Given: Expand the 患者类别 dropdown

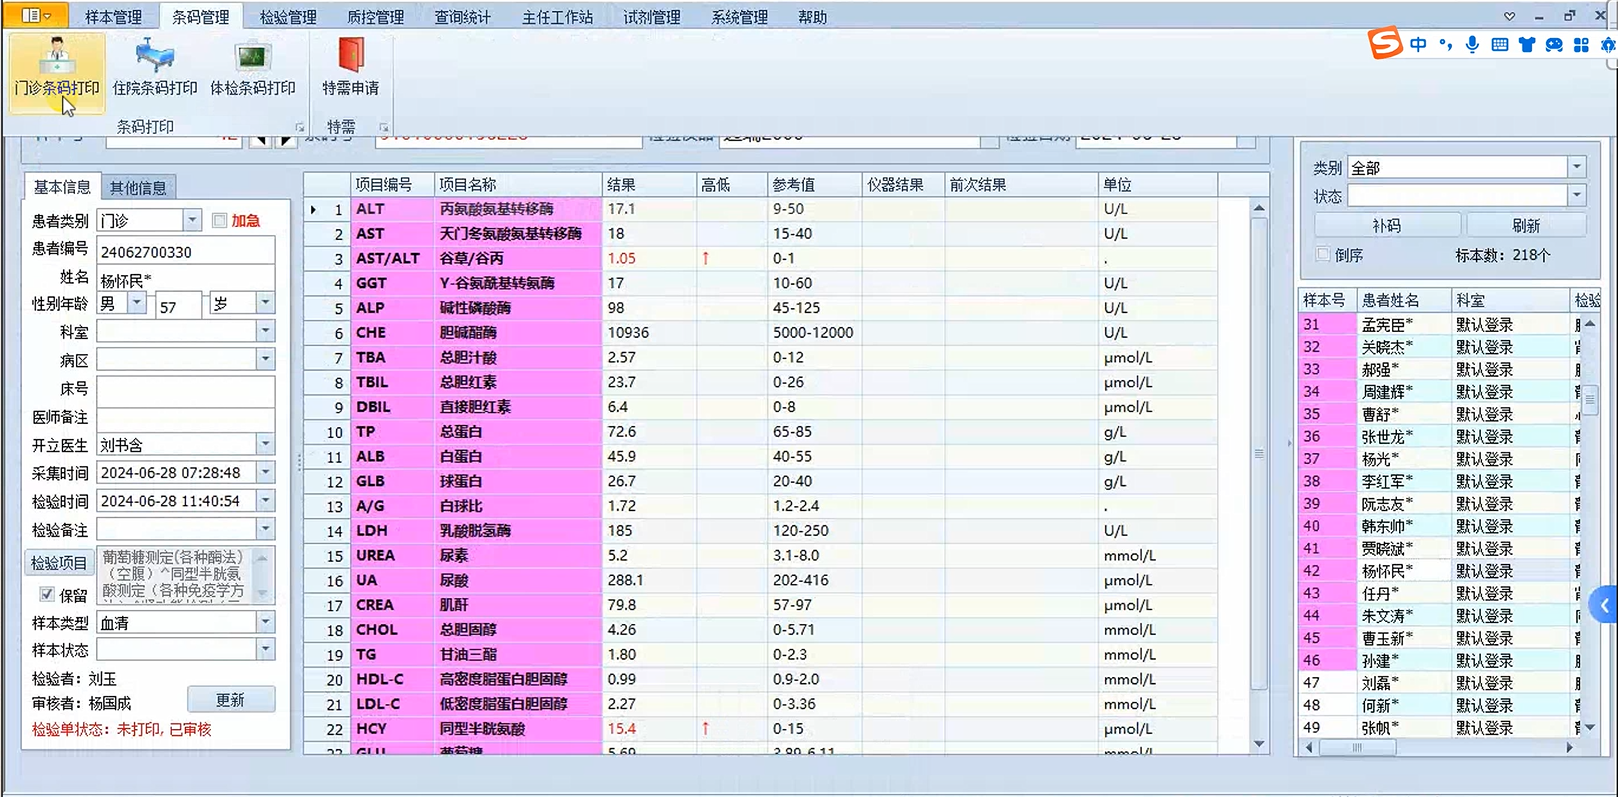Looking at the screenshot, I should pos(192,220).
